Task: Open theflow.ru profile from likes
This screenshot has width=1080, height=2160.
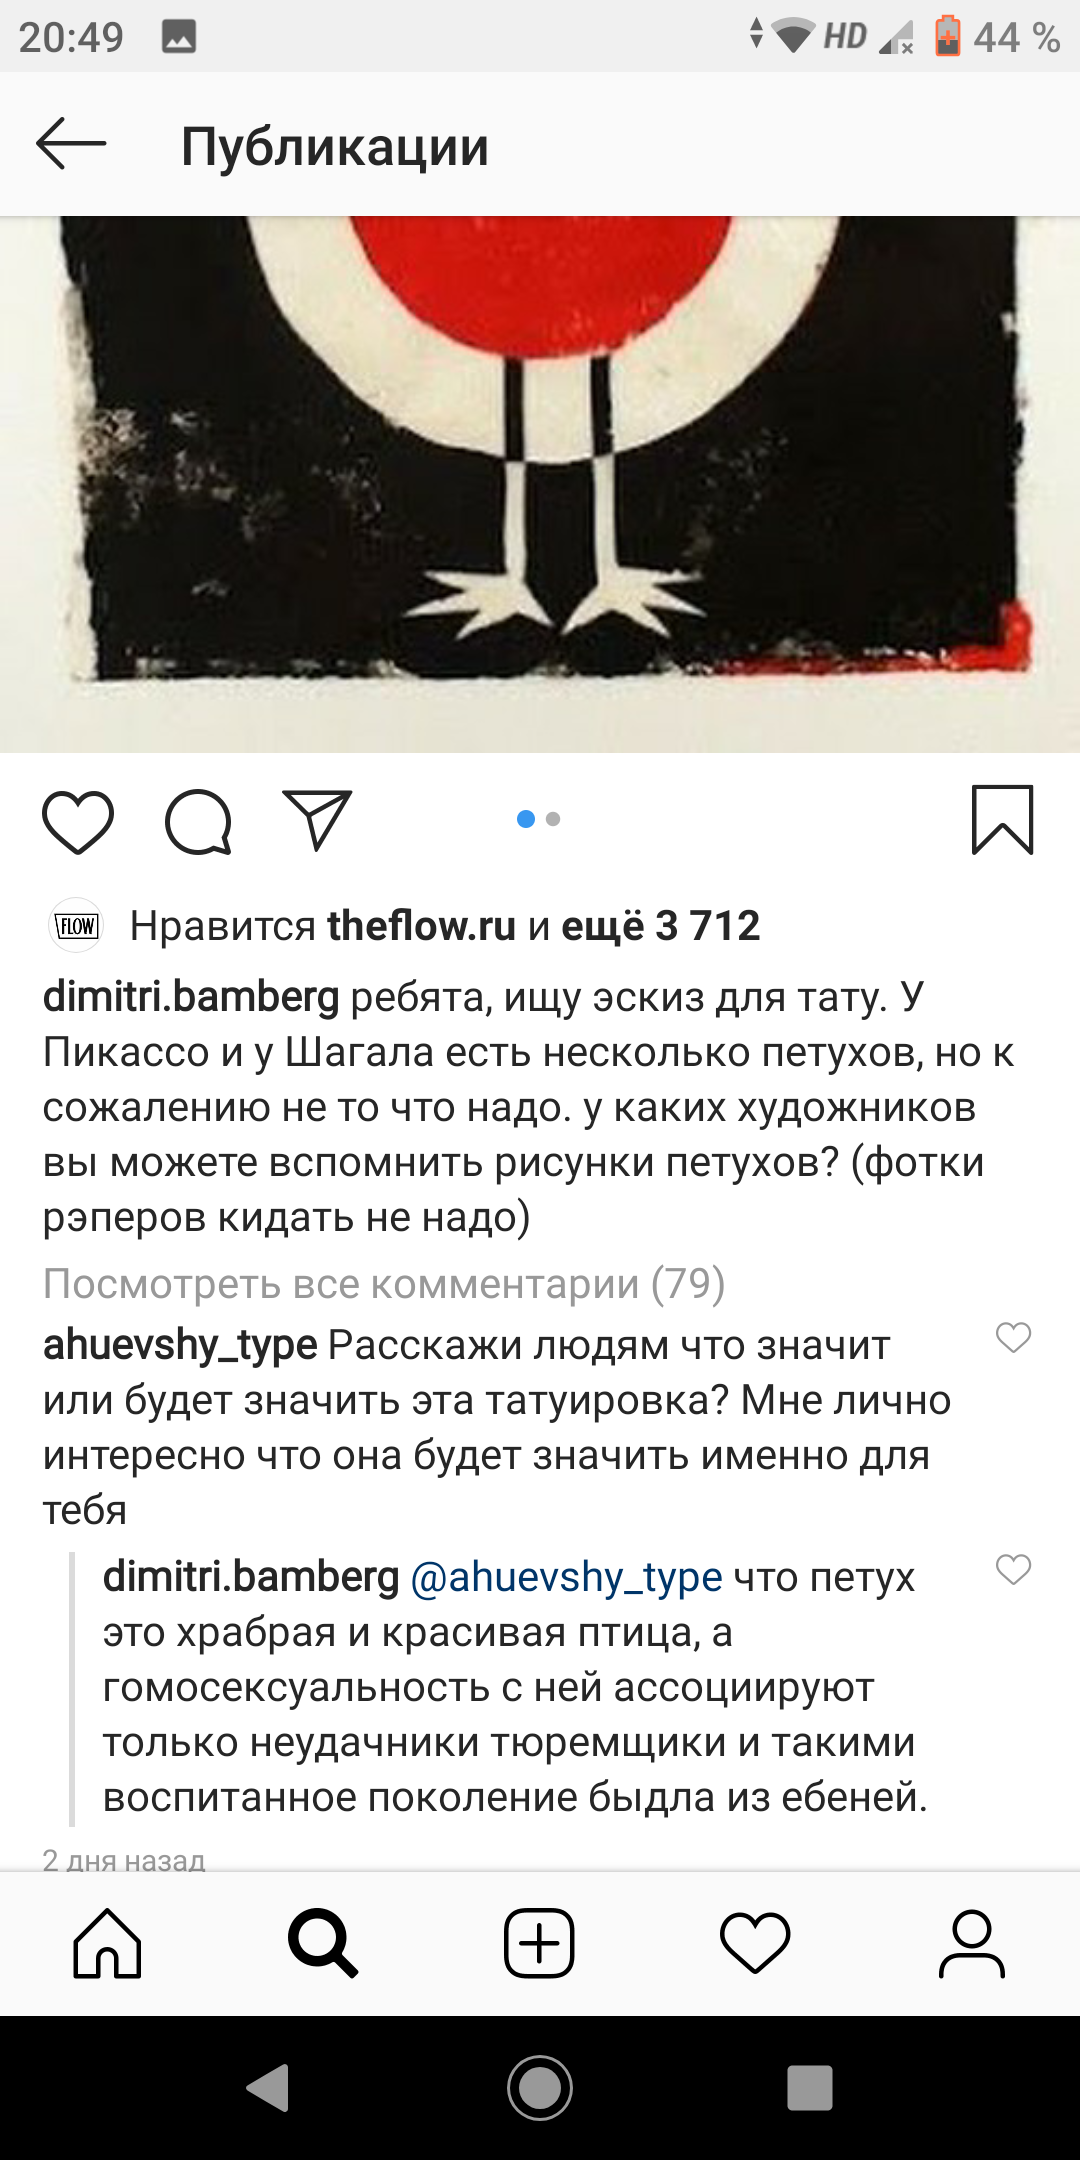Action: pos(421,926)
